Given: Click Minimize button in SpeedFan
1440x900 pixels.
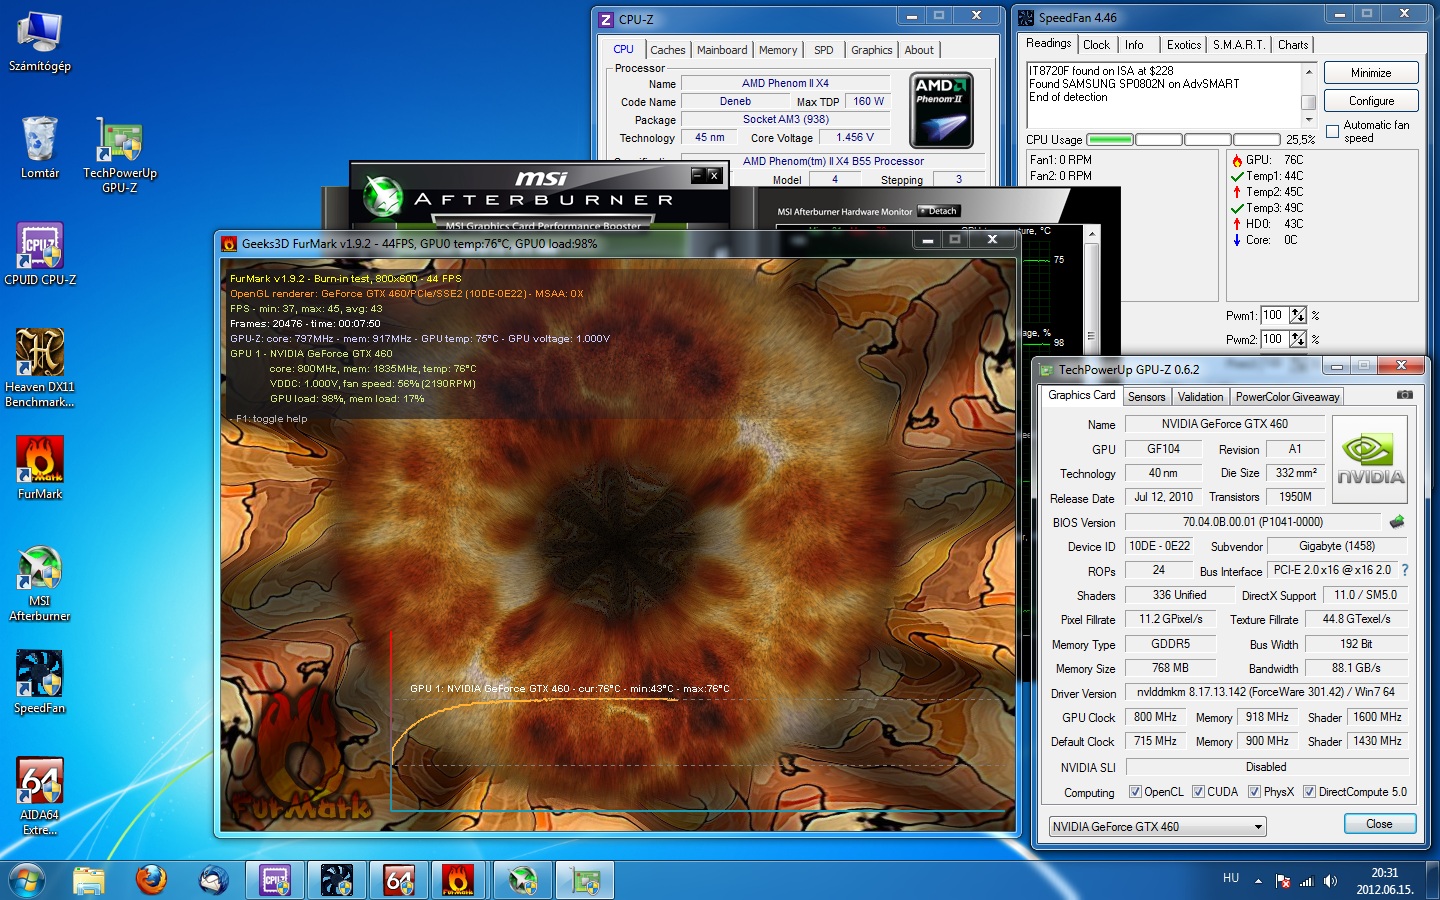Looking at the screenshot, I should click(x=1371, y=73).
